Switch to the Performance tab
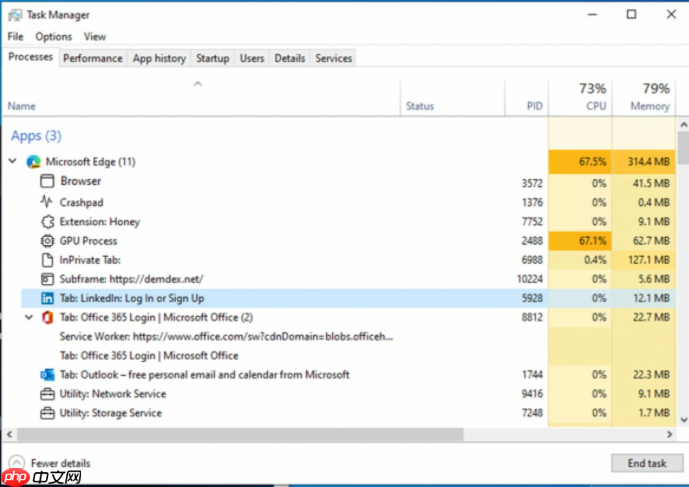689x487 pixels. pyautogui.click(x=93, y=58)
